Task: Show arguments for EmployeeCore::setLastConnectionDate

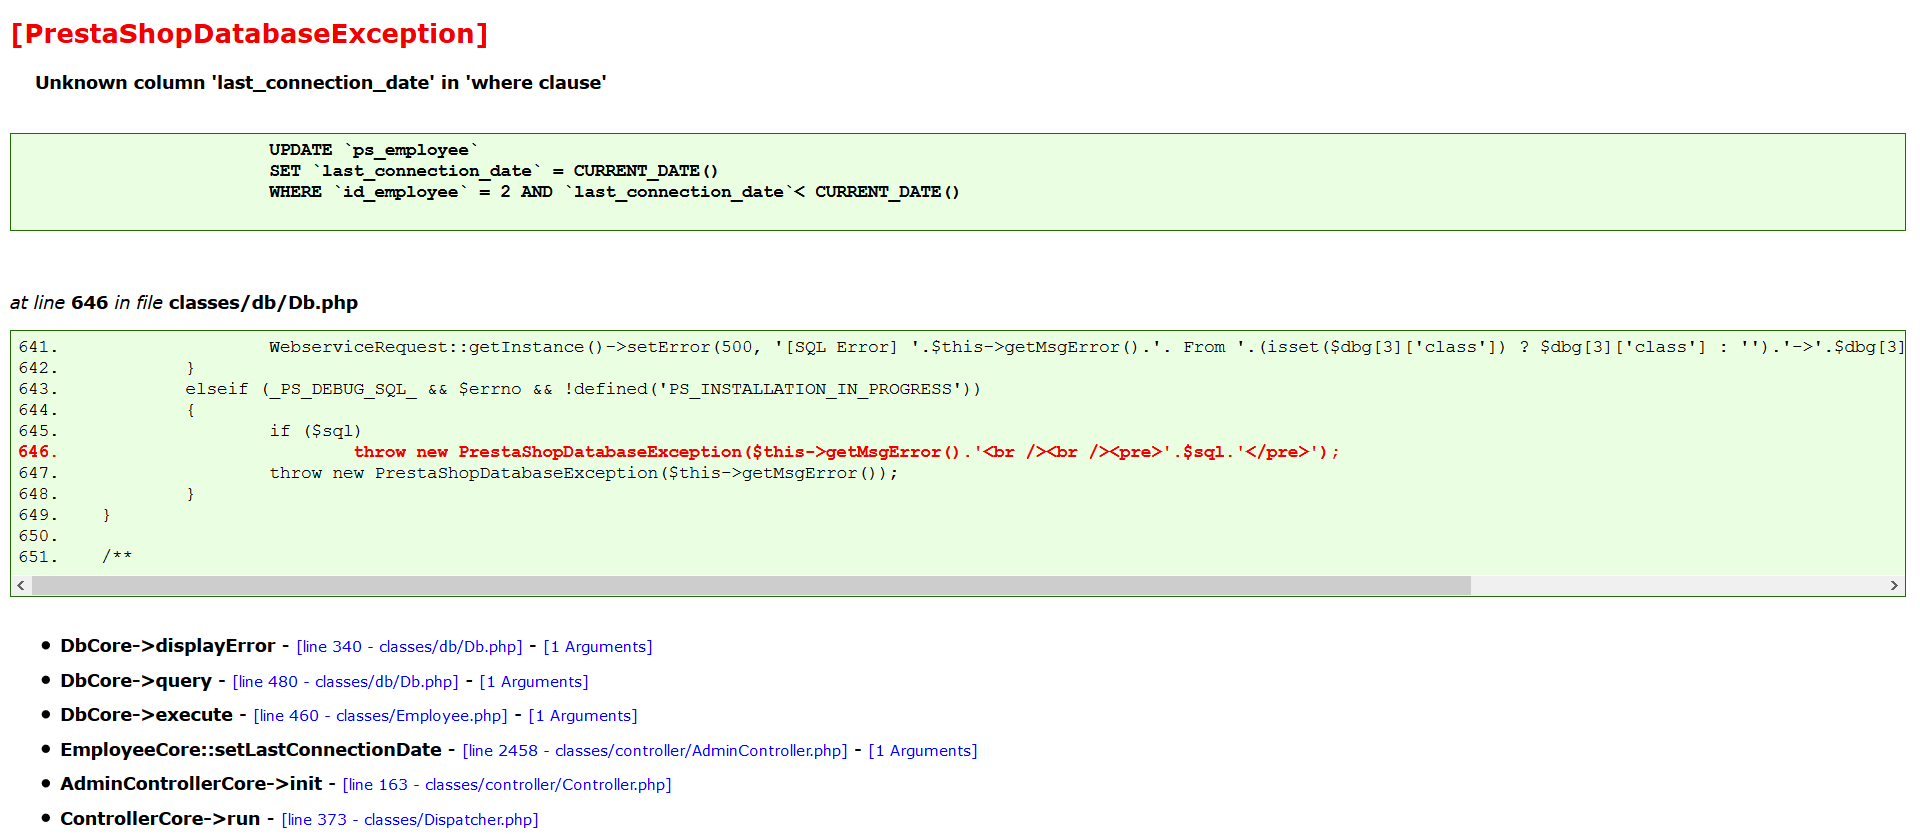Action: [x=923, y=751]
